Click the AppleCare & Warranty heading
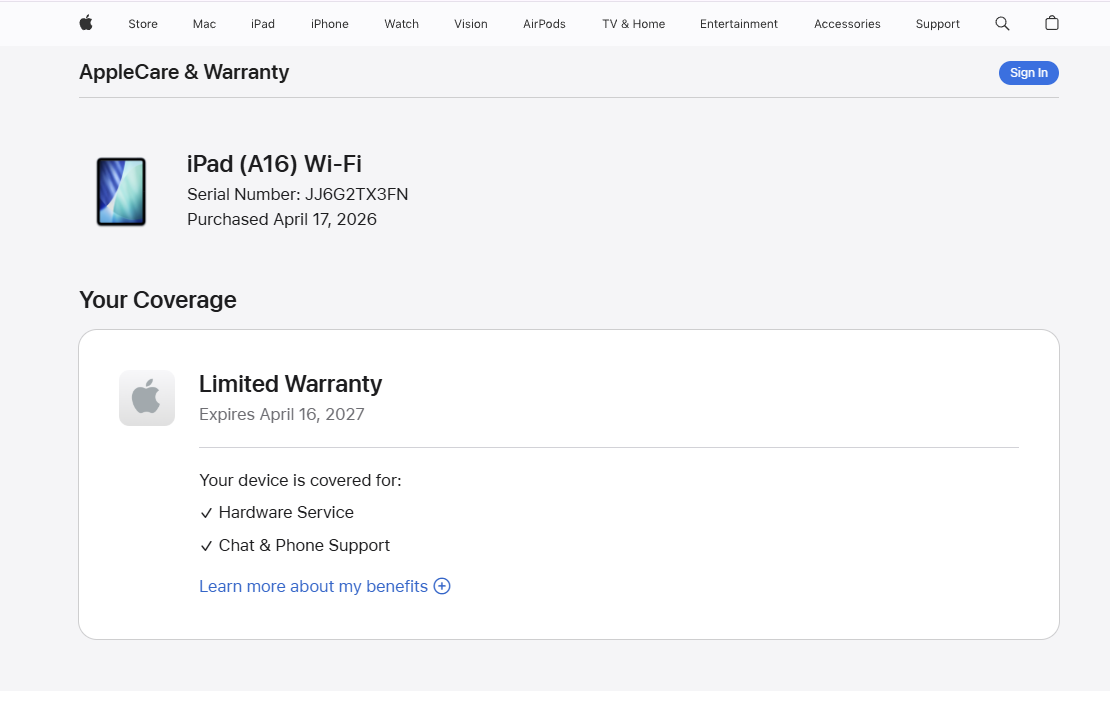 click(184, 72)
